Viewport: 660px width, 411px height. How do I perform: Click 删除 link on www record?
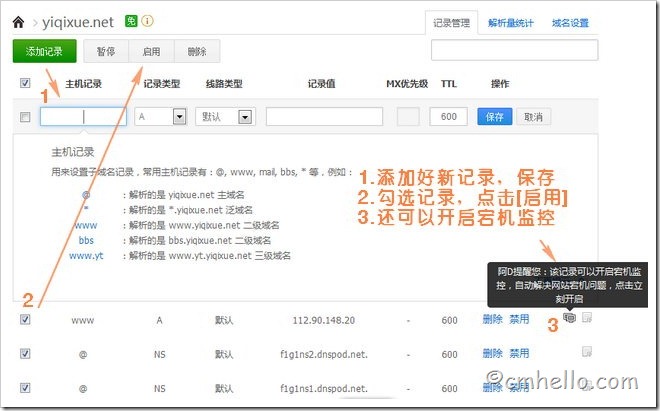pyautogui.click(x=492, y=320)
